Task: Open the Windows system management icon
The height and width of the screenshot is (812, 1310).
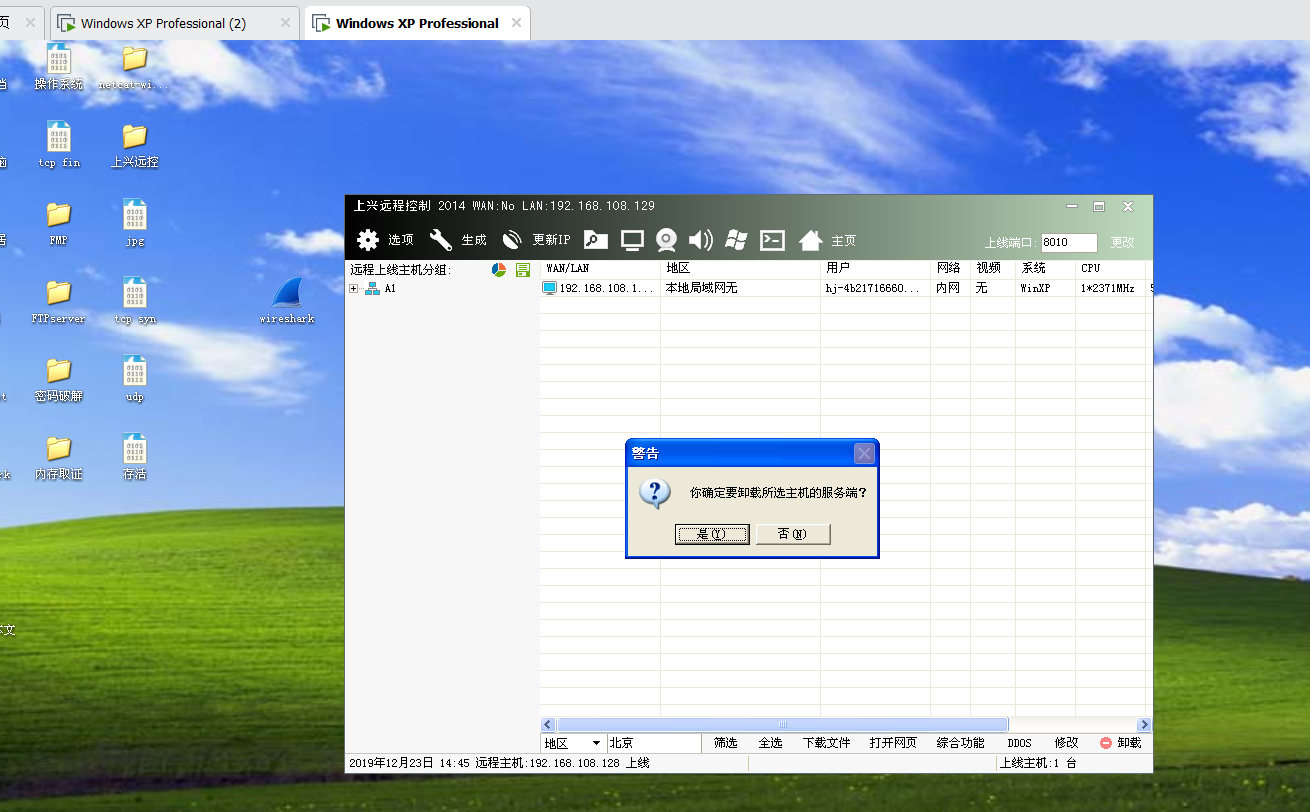Action: 737,240
